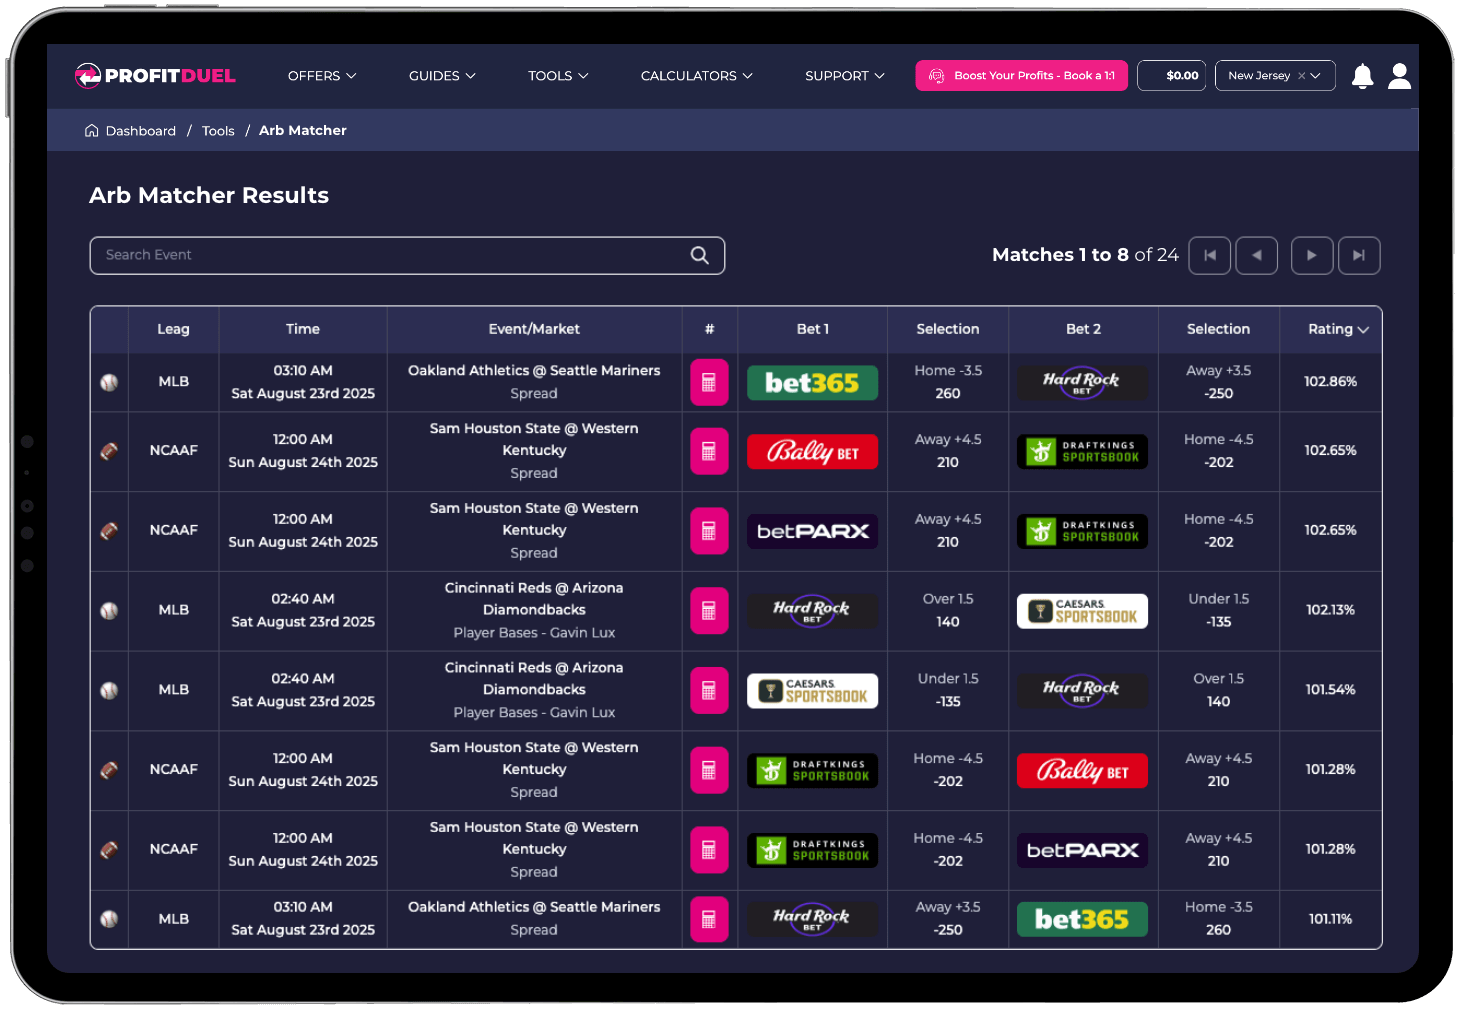Click the notification bell icon
1459x1009 pixels.
click(1362, 76)
